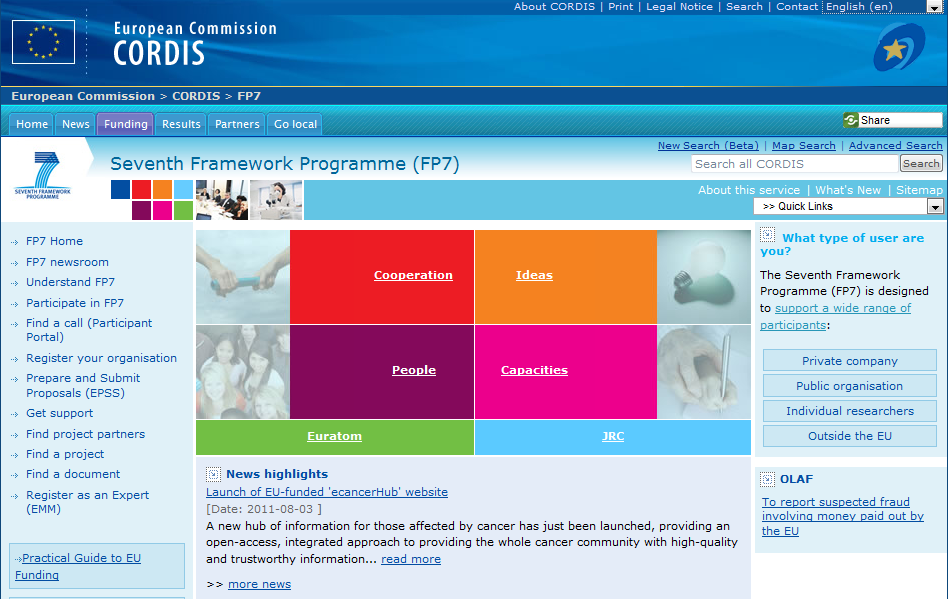Choose Individual researchers user type

(849, 411)
